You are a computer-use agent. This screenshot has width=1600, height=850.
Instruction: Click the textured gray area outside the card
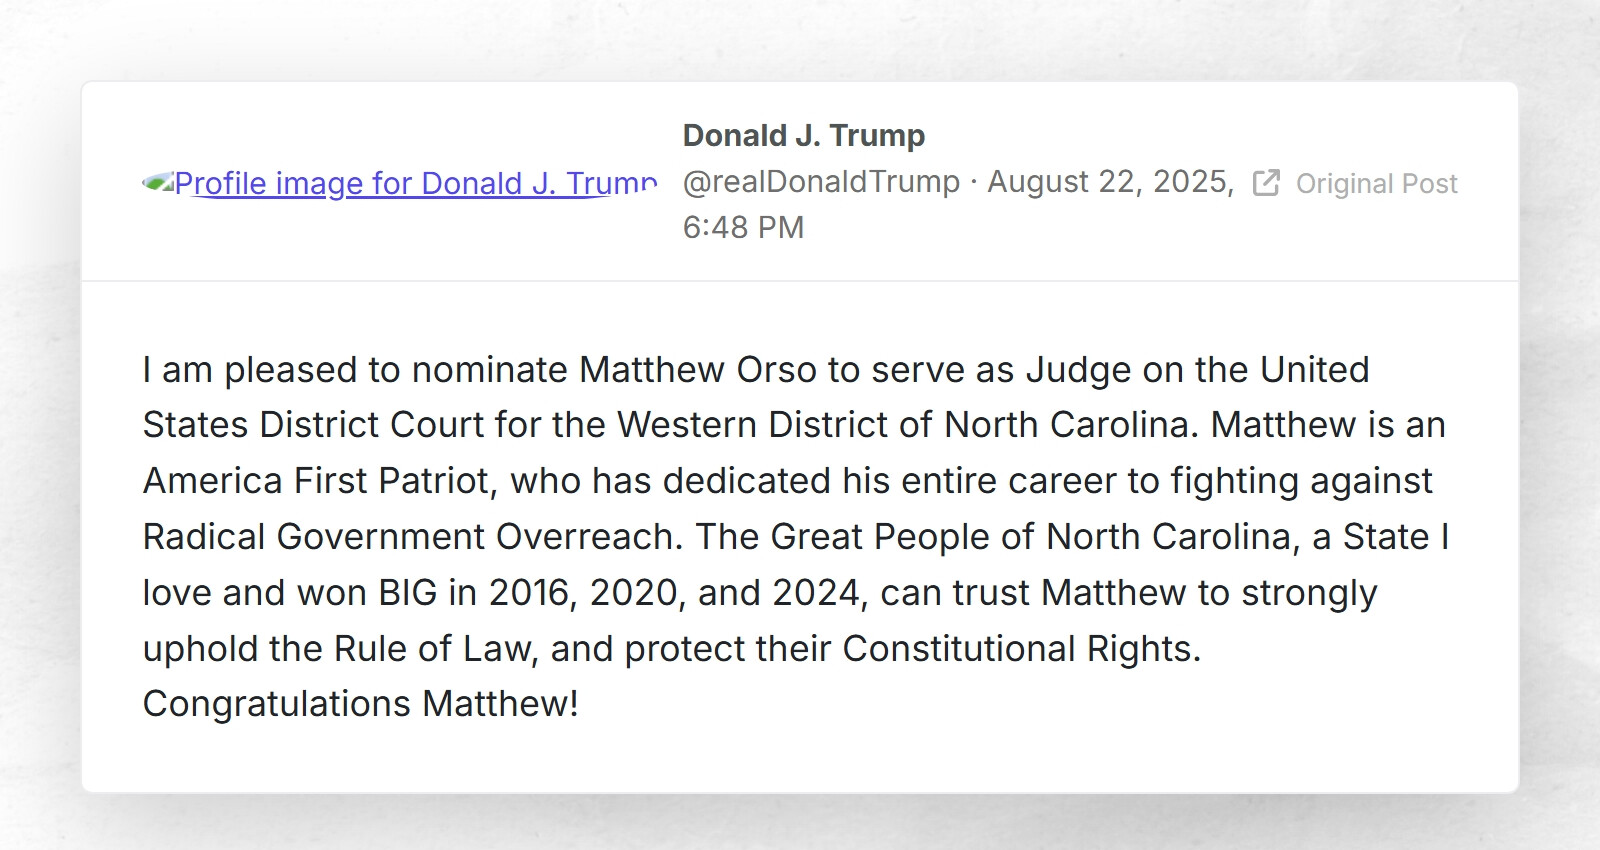[40, 425]
